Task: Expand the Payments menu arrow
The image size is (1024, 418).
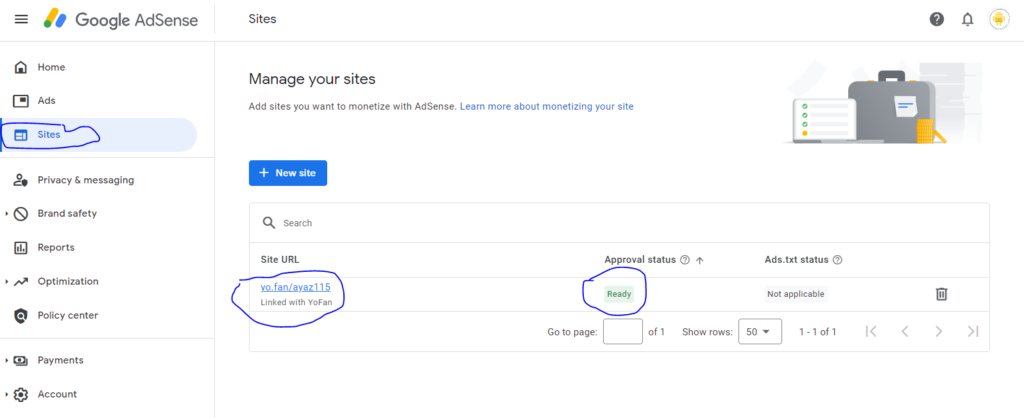Action: pyautogui.click(x=7, y=361)
